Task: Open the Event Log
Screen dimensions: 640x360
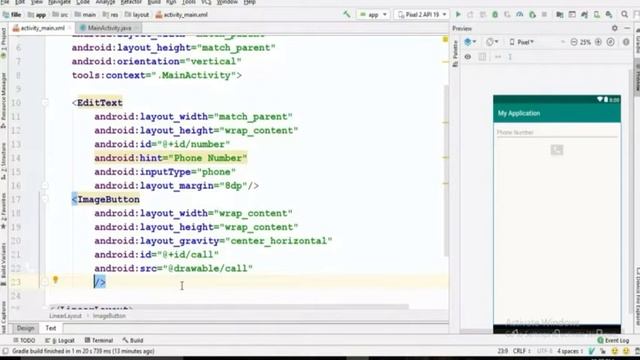Action: click(613, 340)
